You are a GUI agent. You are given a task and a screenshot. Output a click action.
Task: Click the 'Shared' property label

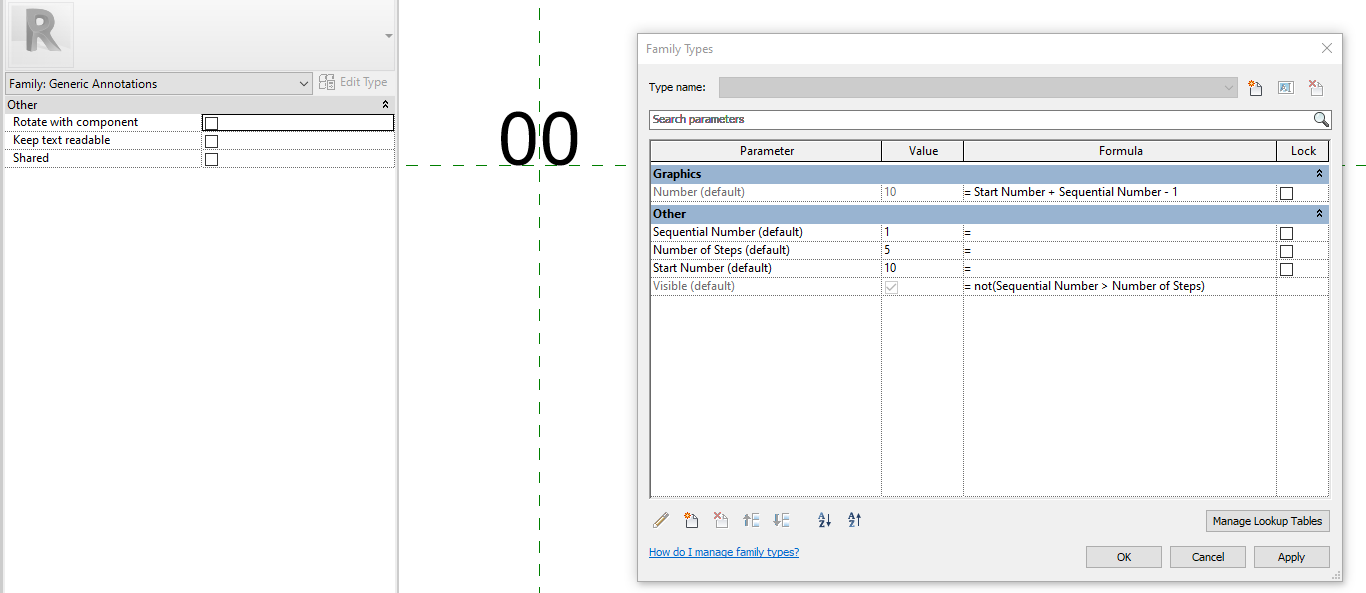[31, 158]
